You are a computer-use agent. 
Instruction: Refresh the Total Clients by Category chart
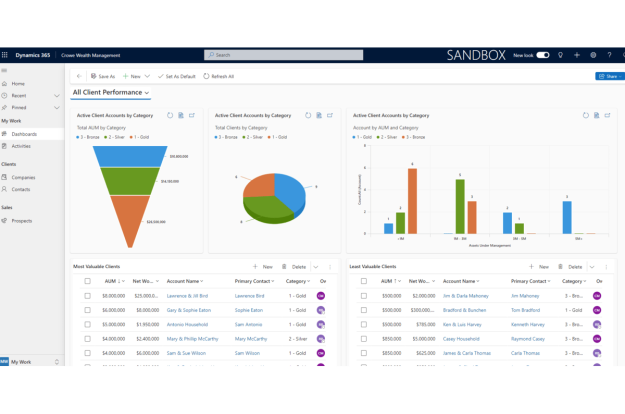tap(308, 116)
